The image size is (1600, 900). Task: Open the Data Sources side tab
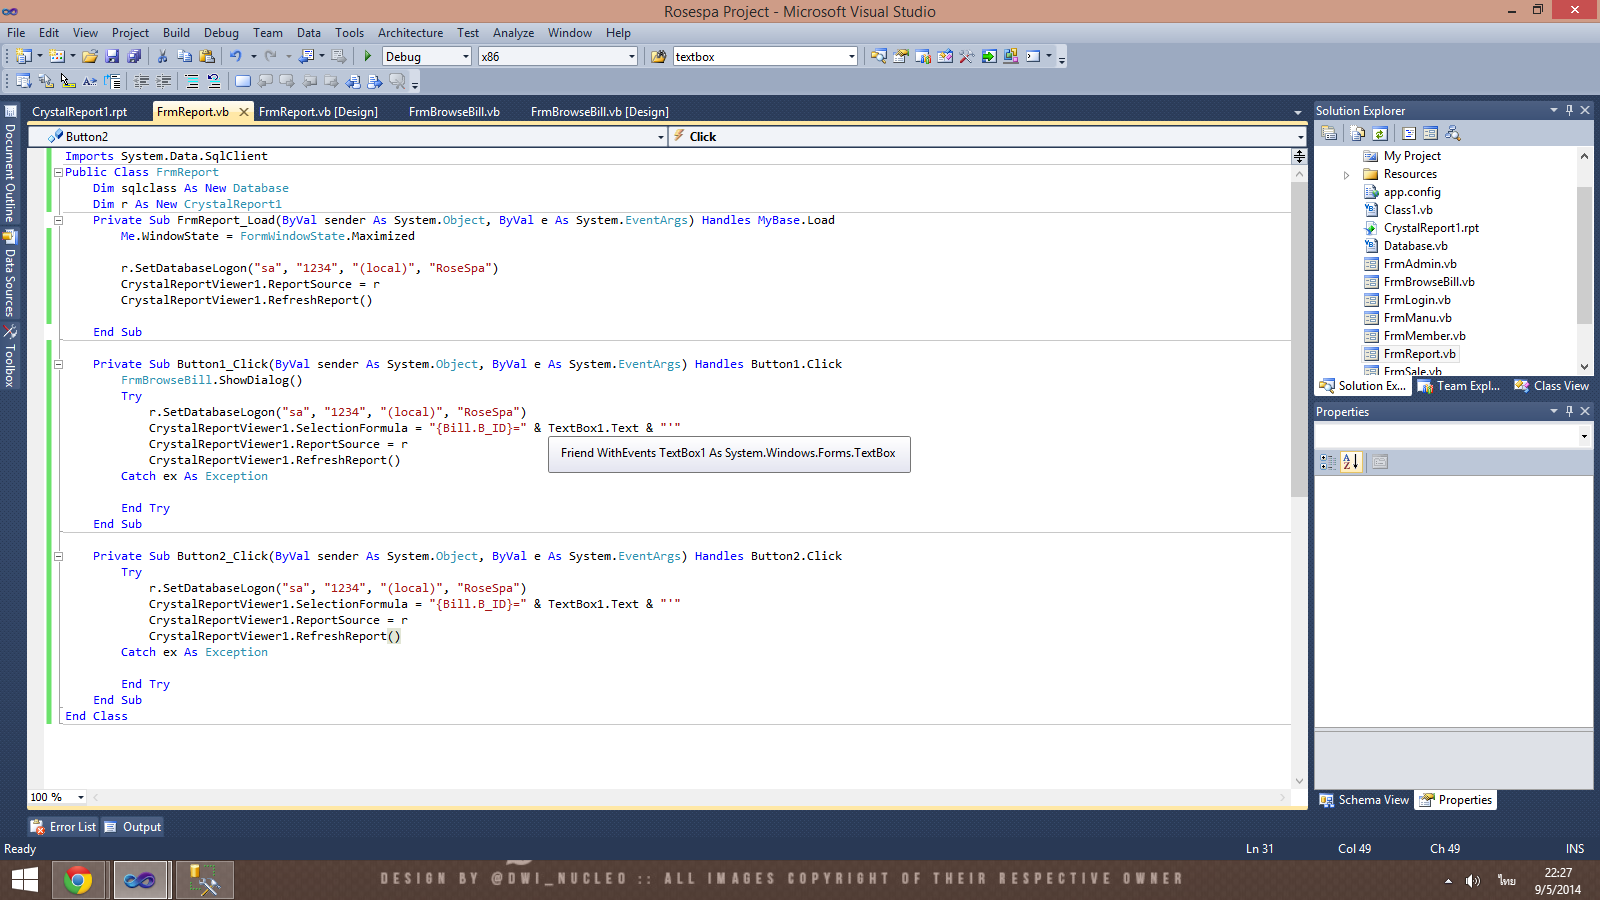pos(10,274)
